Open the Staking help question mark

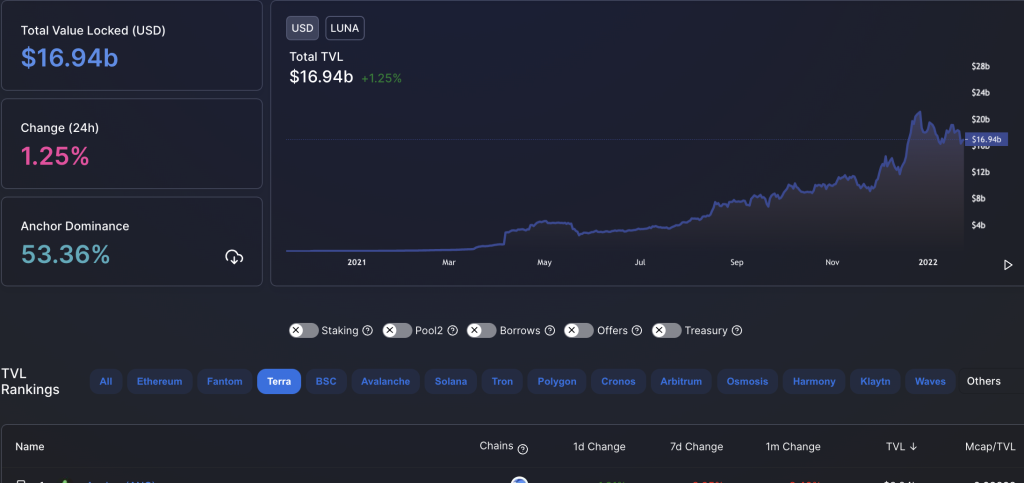[367, 330]
